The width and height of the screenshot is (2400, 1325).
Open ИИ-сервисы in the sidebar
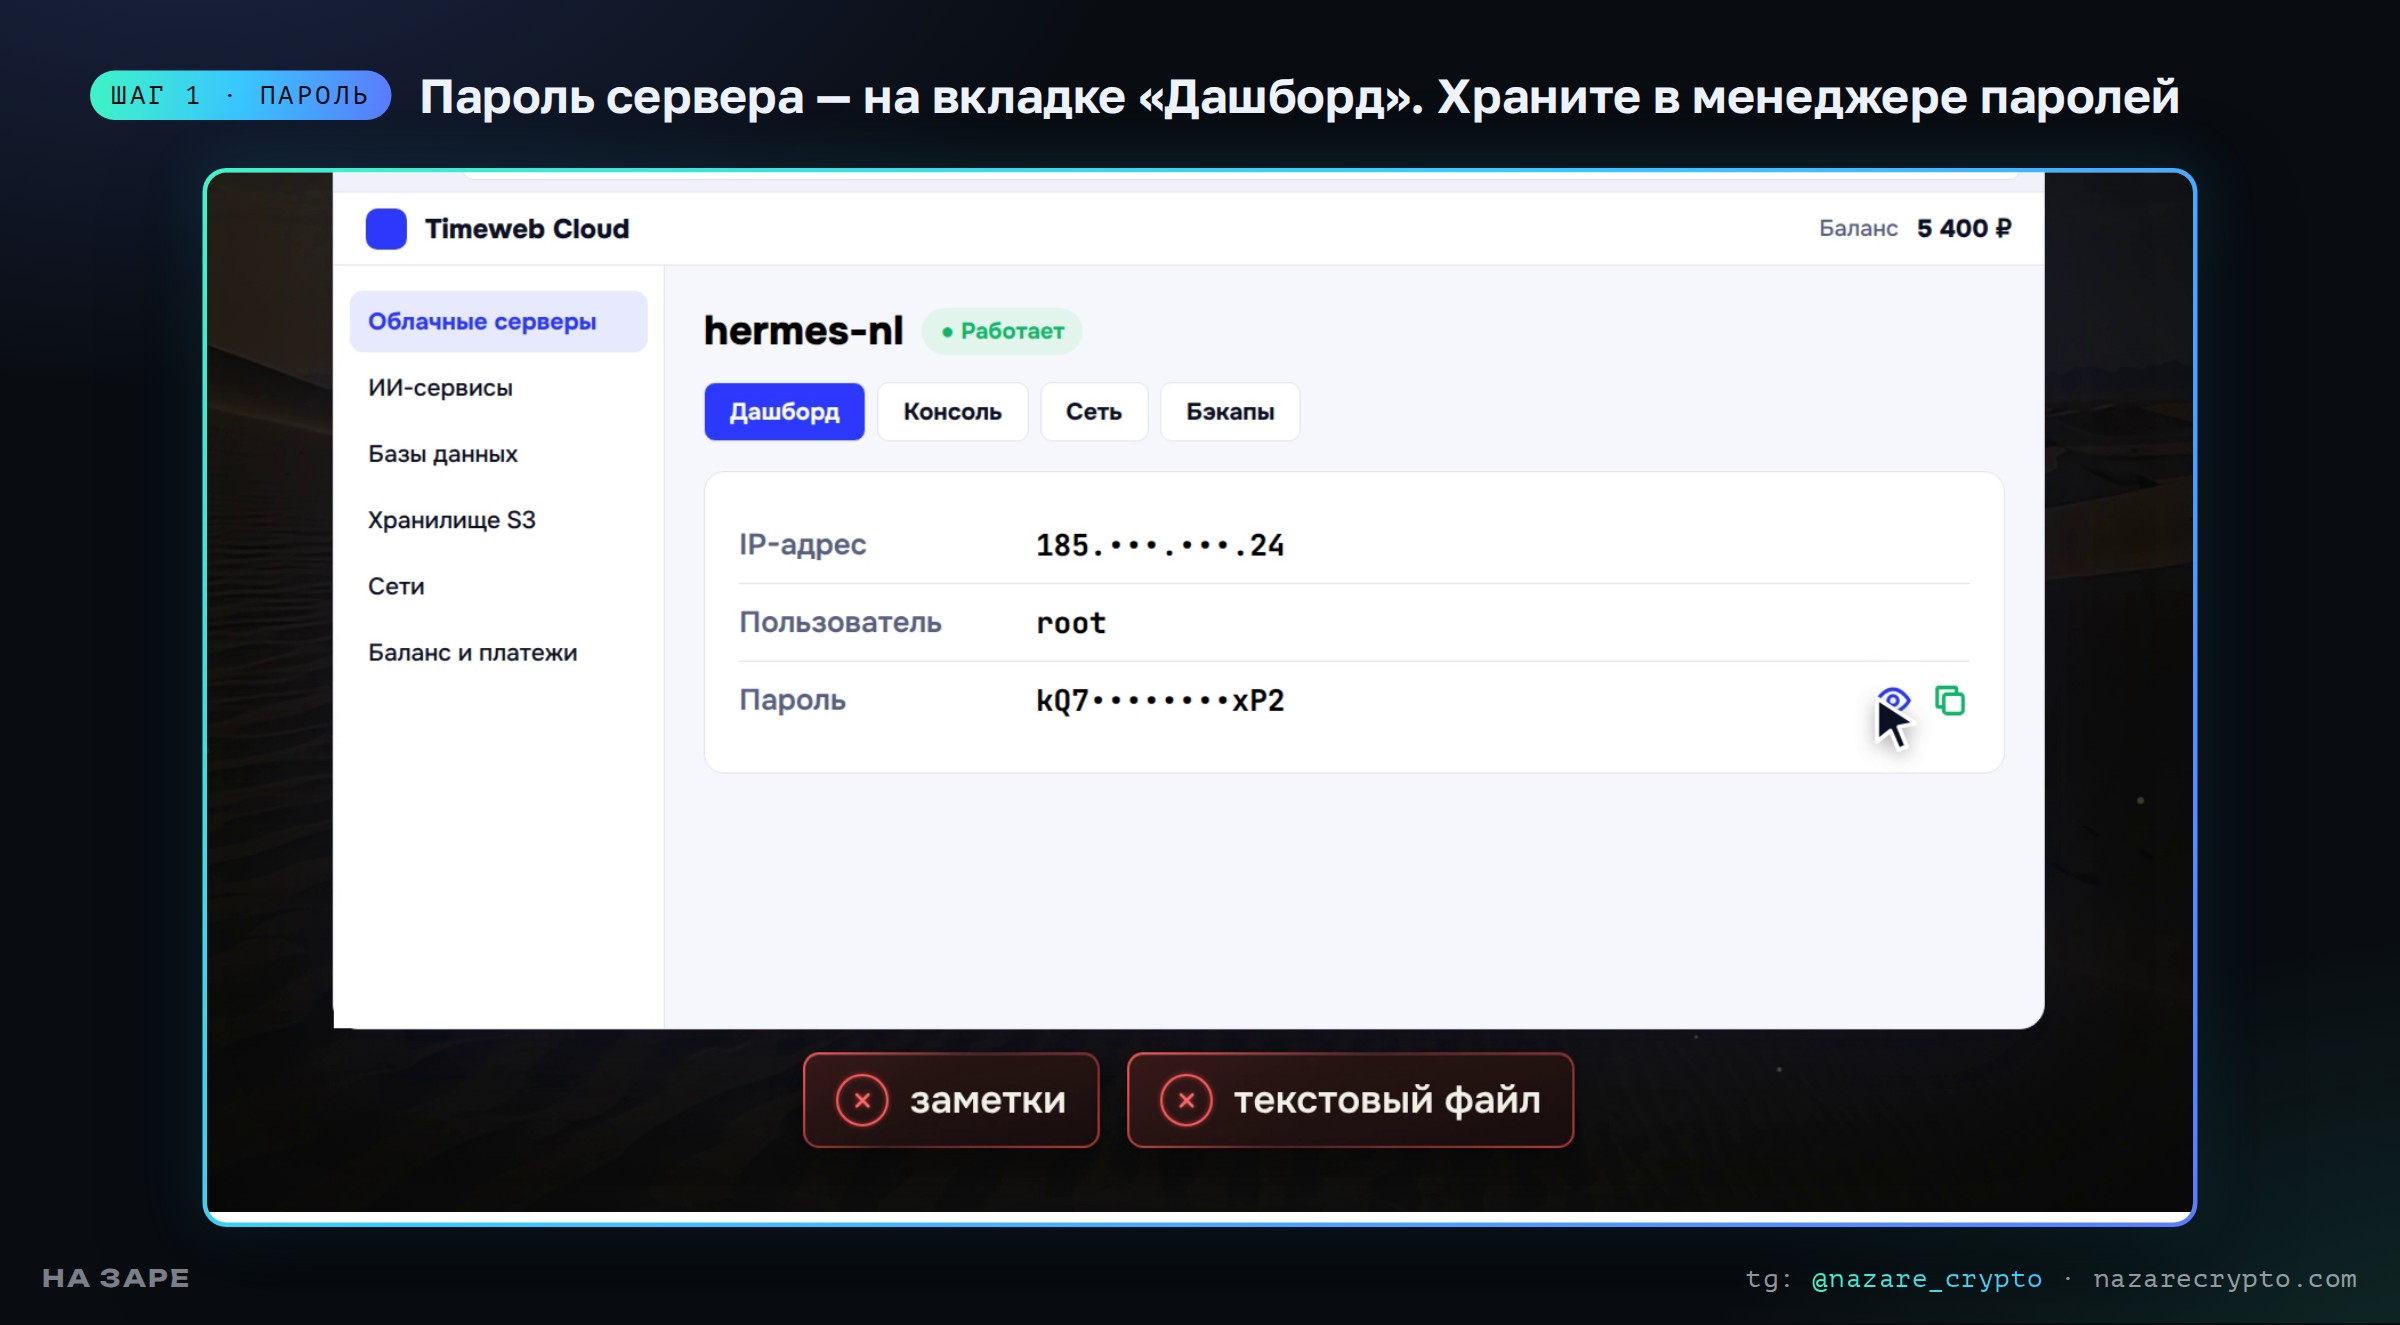pos(440,388)
